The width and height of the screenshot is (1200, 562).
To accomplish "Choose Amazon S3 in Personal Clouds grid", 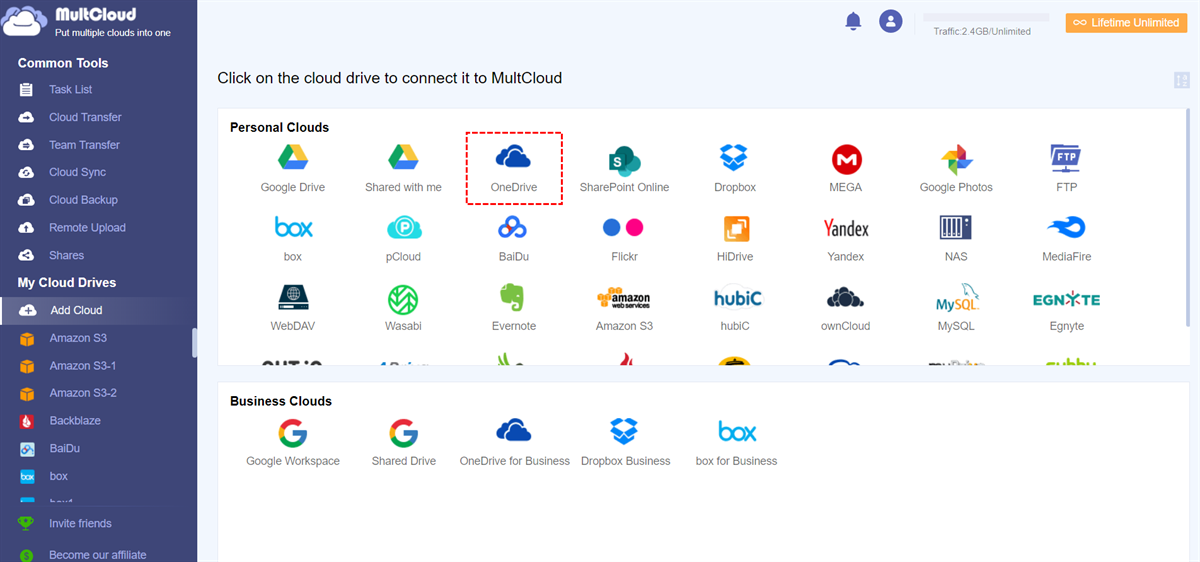I will (x=624, y=307).
